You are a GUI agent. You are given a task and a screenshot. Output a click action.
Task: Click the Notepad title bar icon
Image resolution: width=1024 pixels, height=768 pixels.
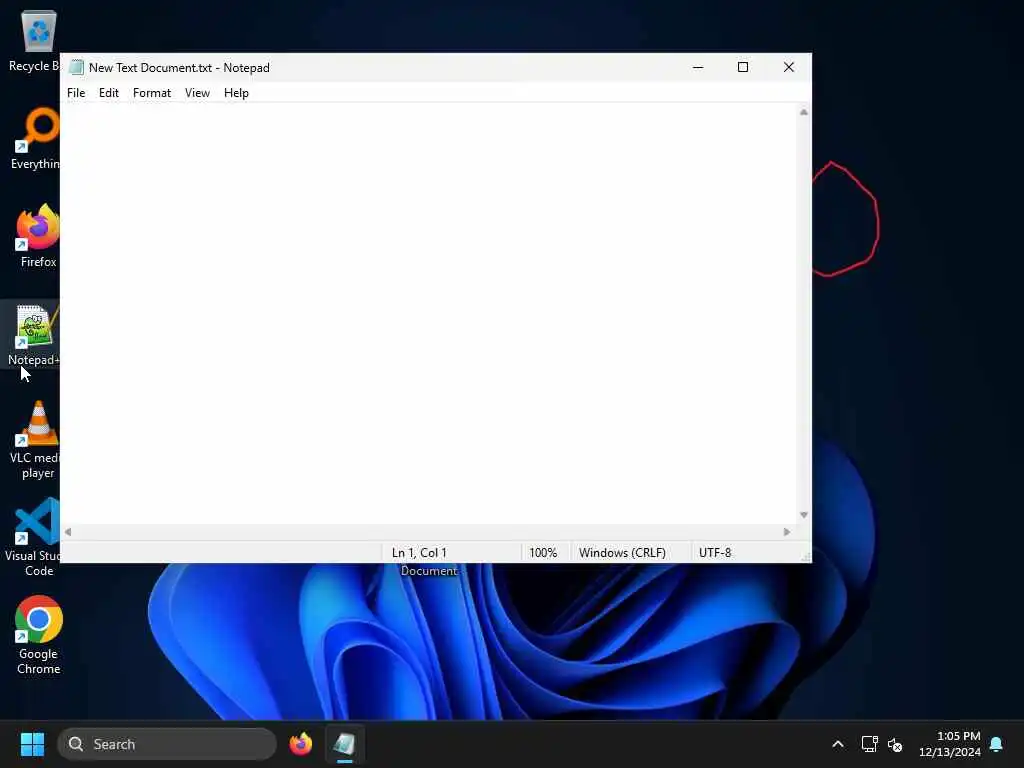pos(76,67)
